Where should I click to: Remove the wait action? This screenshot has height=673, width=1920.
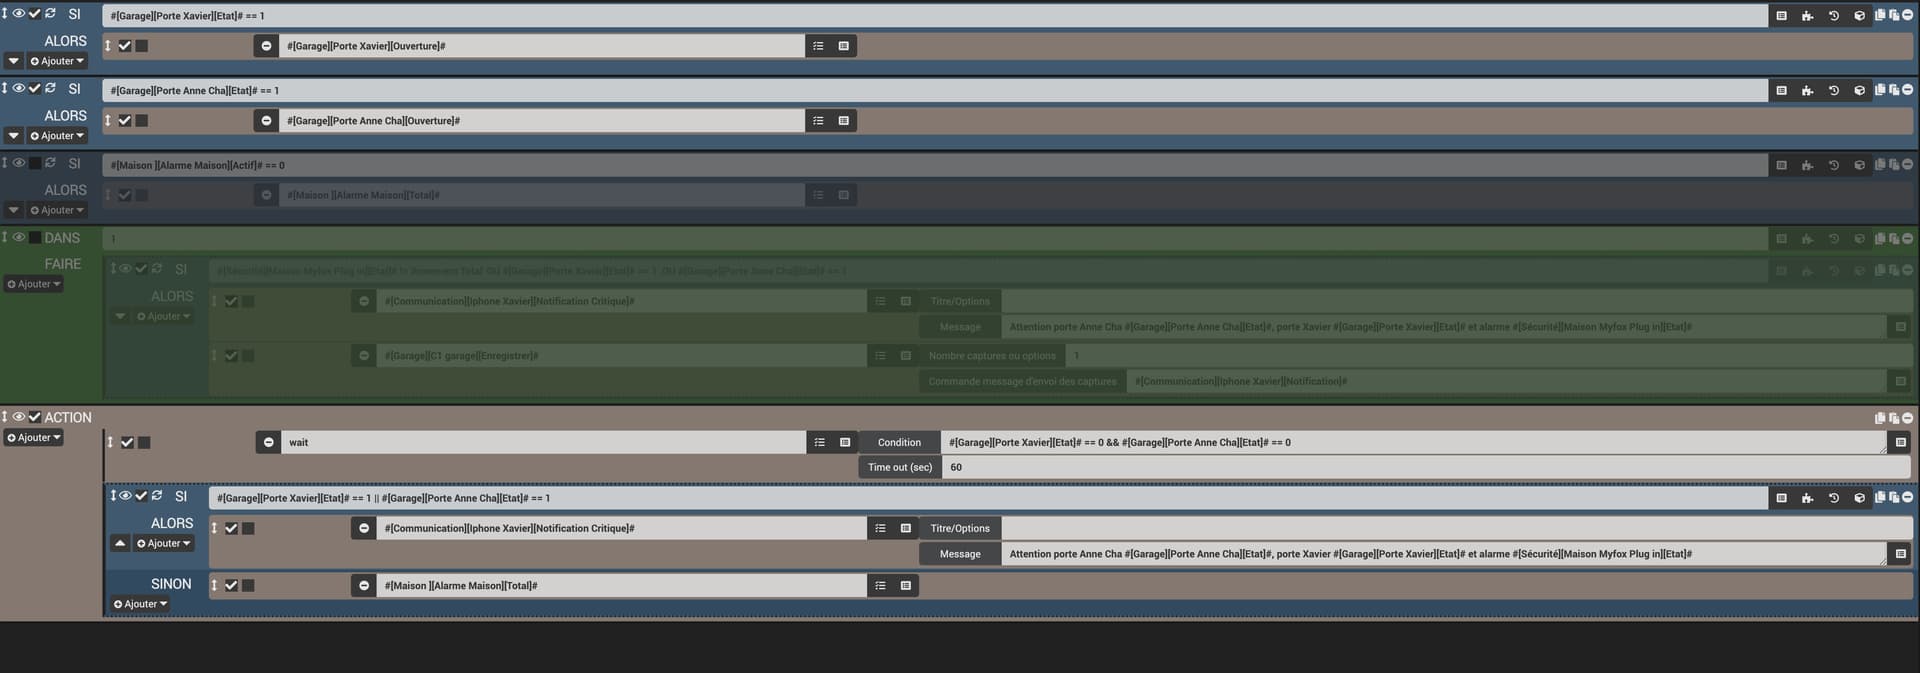(268, 442)
